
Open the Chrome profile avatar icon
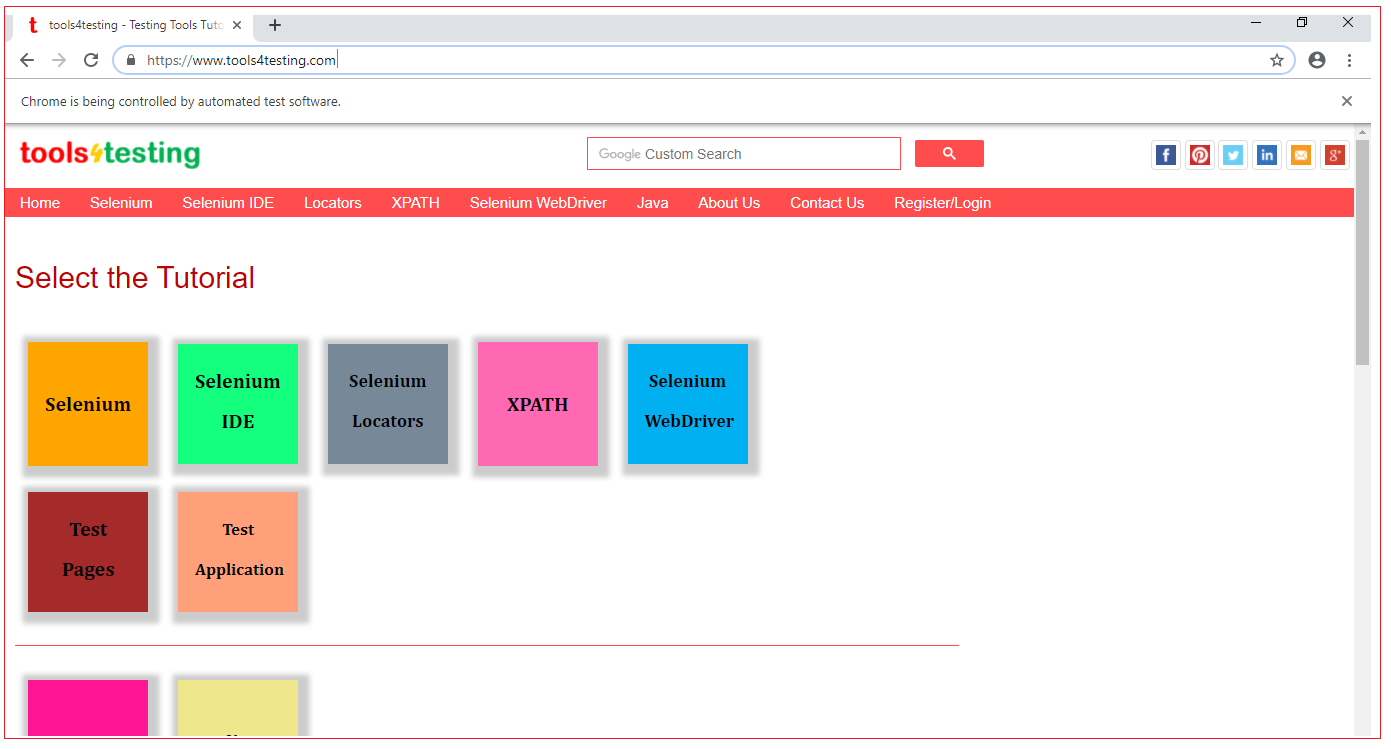[x=1317, y=60]
